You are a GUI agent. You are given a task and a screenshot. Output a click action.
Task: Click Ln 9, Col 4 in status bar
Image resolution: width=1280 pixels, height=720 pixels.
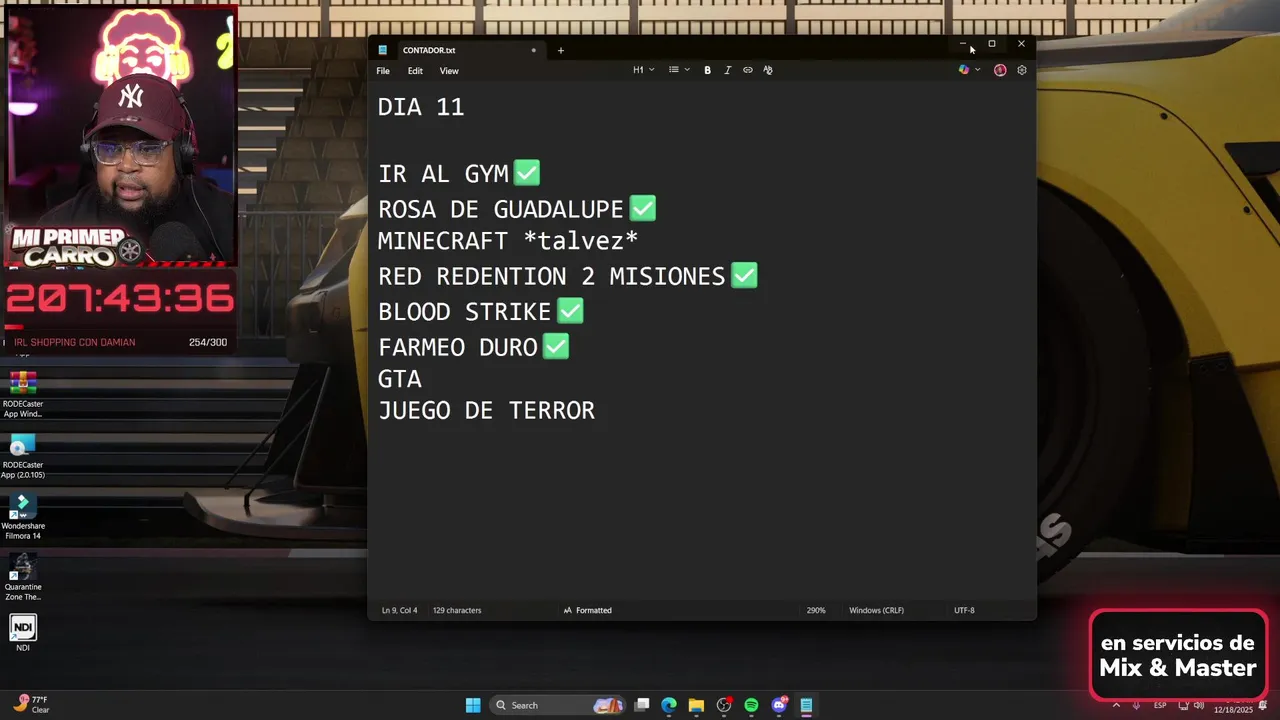tap(399, 610)
